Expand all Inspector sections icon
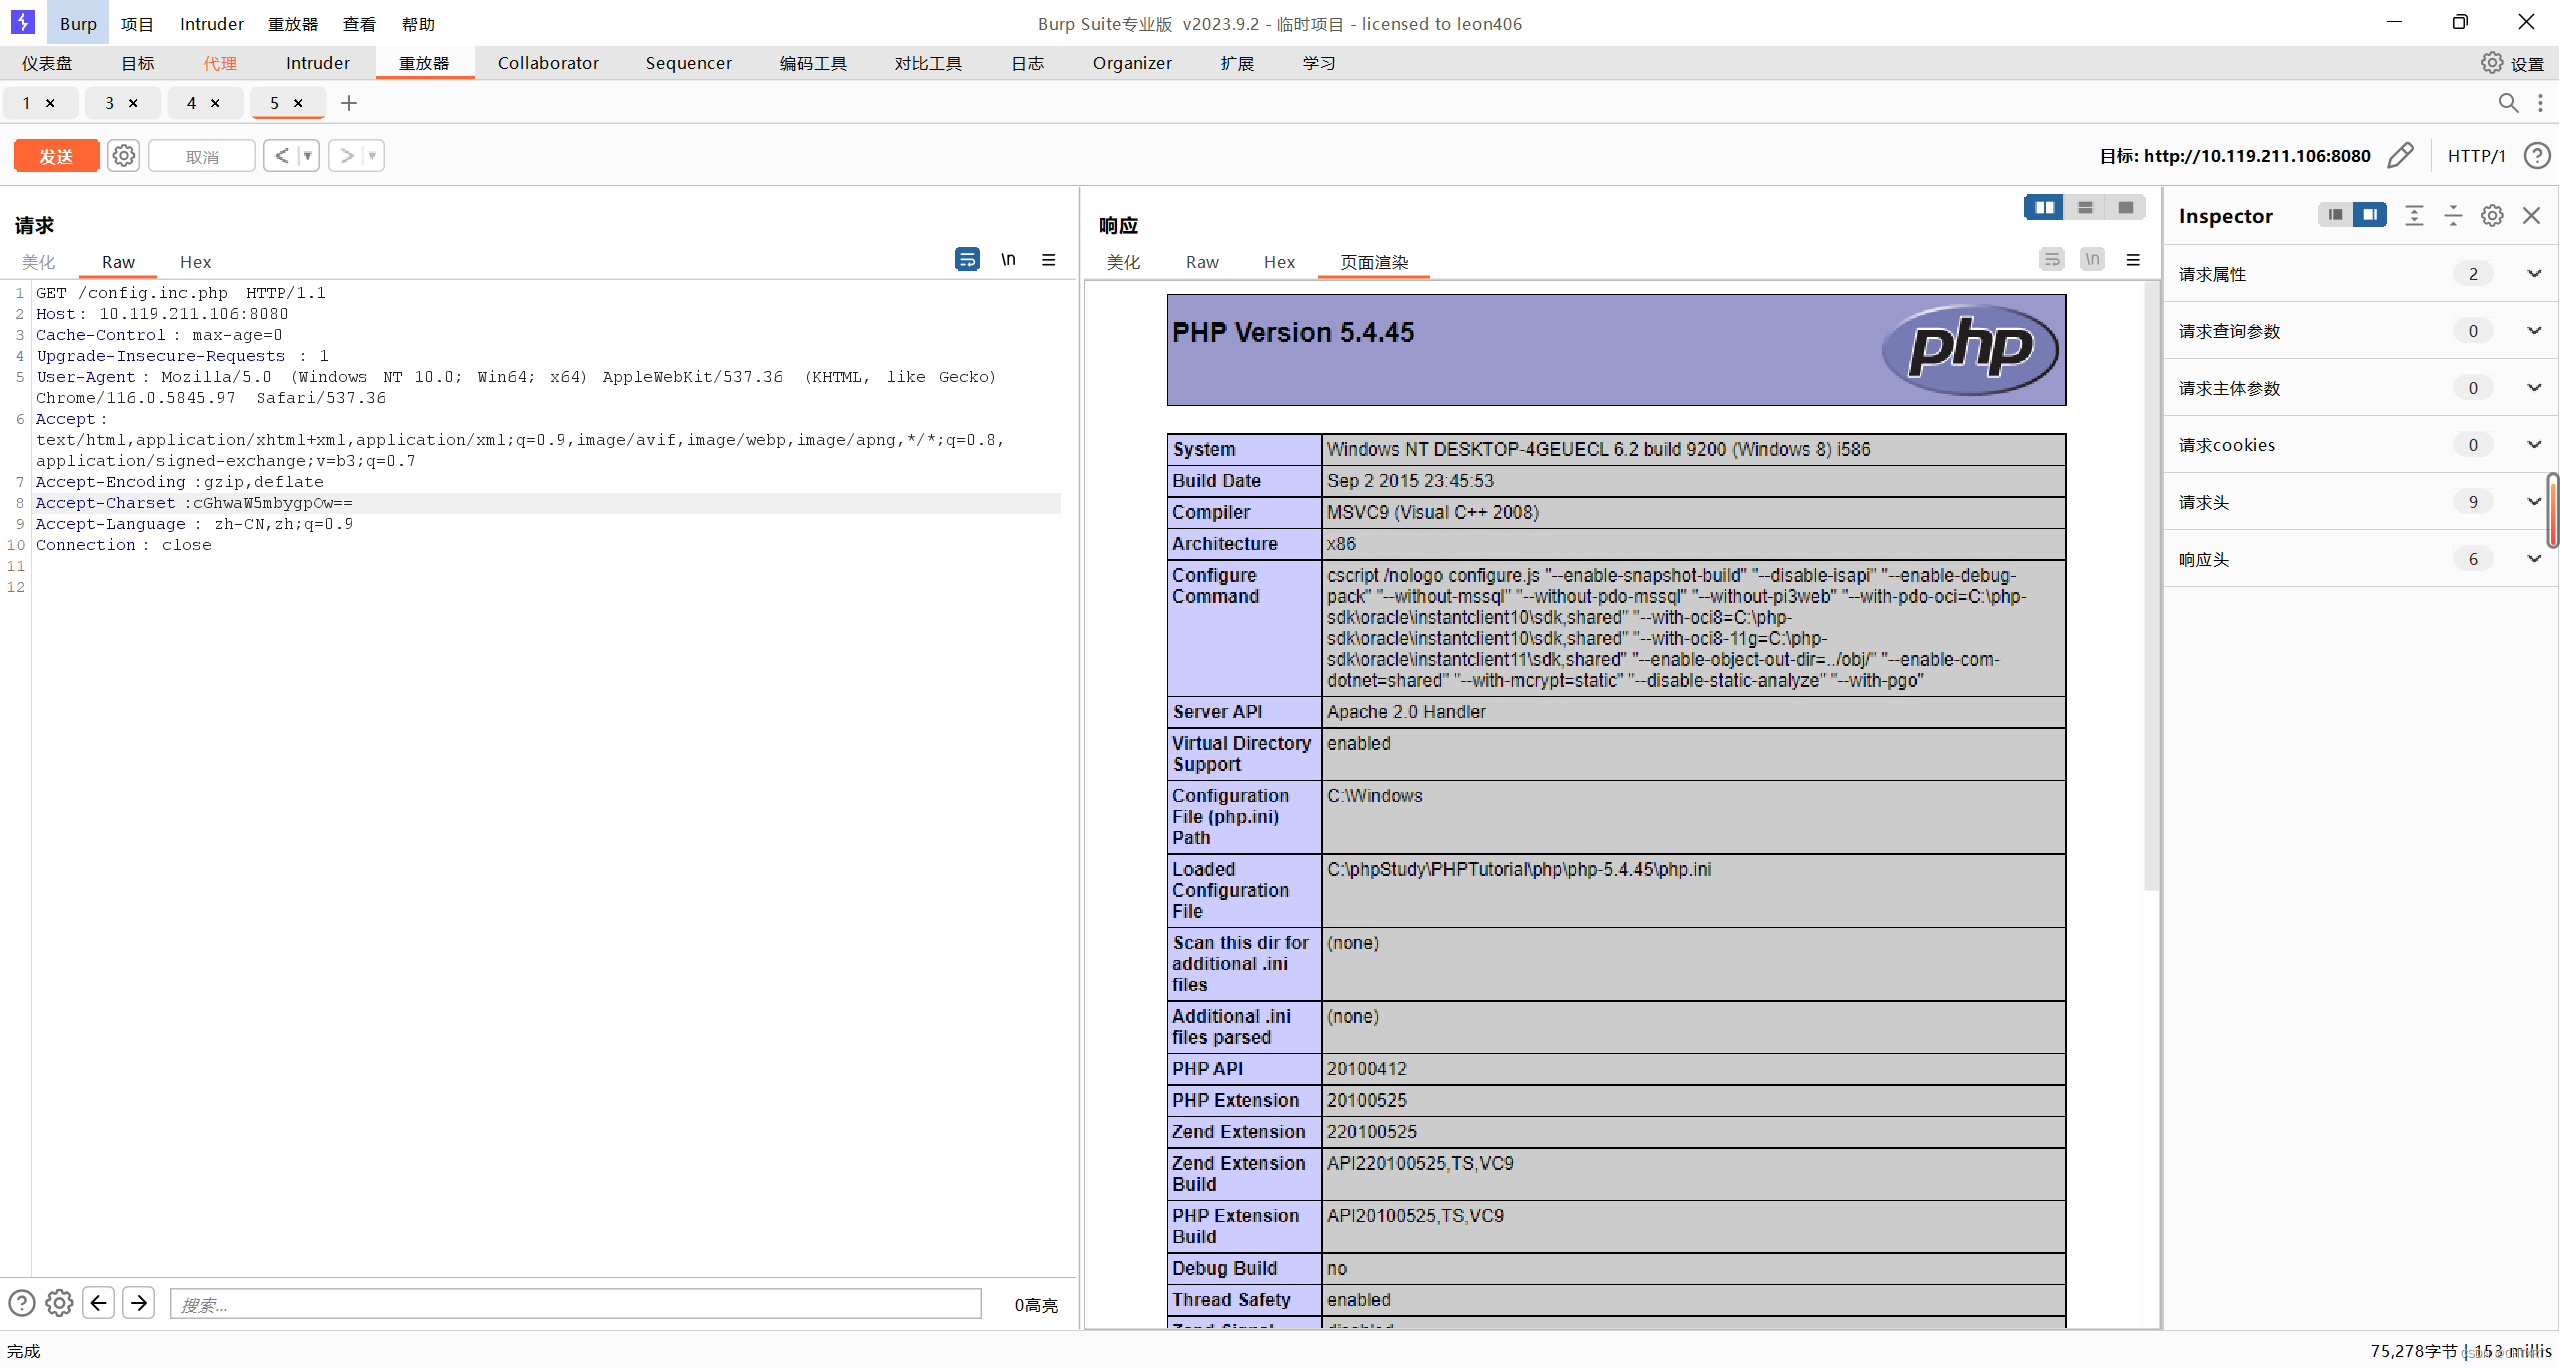Screen dimensions: 2560x1368 pyautogui.click(x=2414, y=215)
